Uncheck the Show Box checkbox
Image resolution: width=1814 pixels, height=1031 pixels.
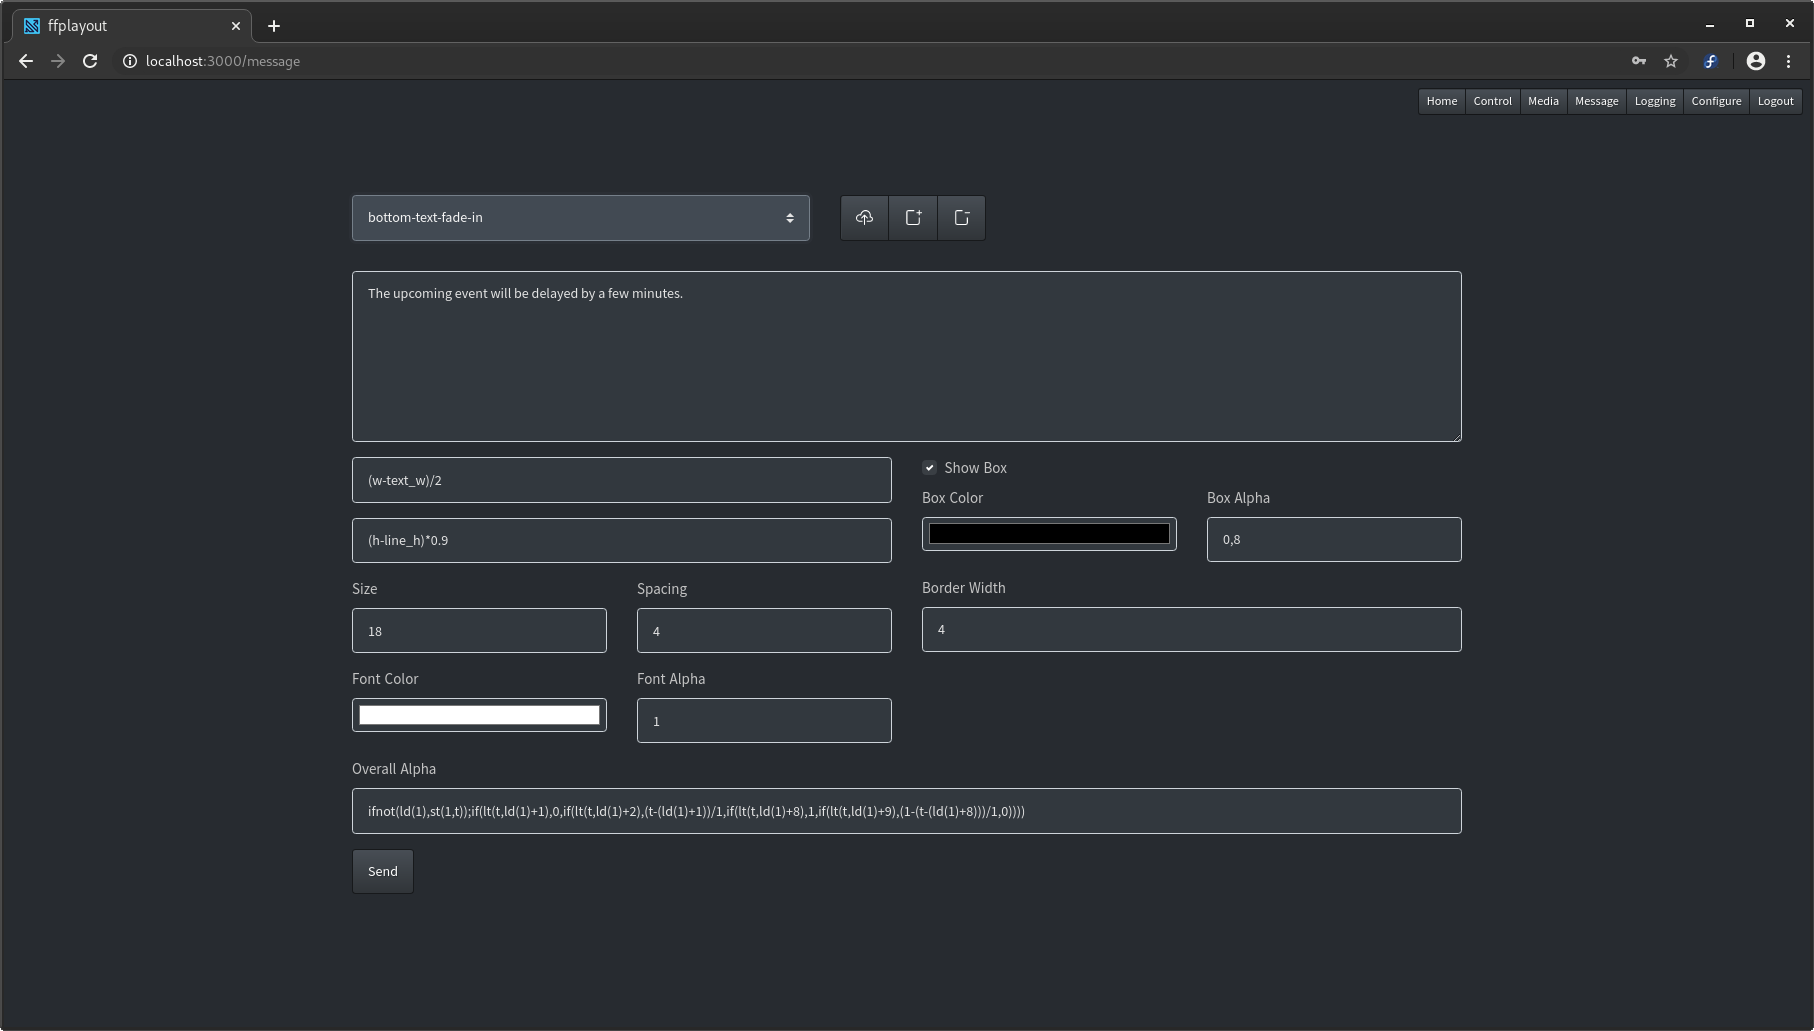pos(929,468)
